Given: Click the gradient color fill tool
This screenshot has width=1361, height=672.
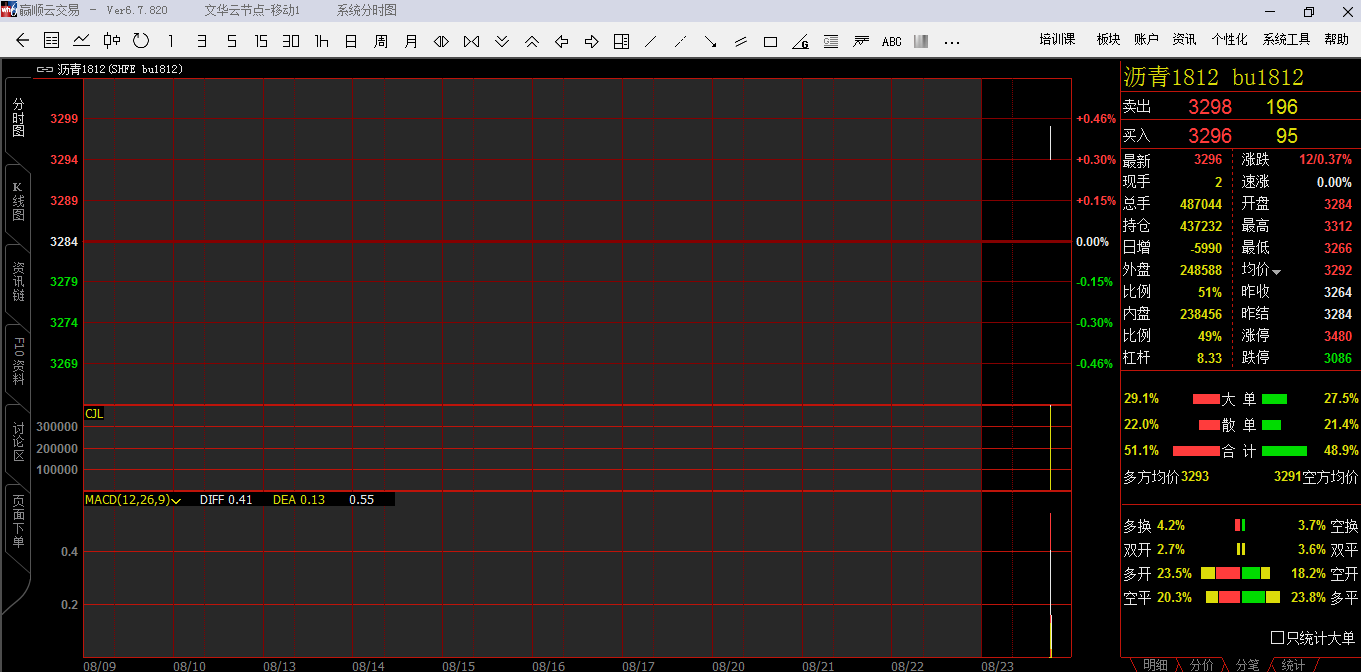Looking at the screenshot, I should [x=921, y=42].
